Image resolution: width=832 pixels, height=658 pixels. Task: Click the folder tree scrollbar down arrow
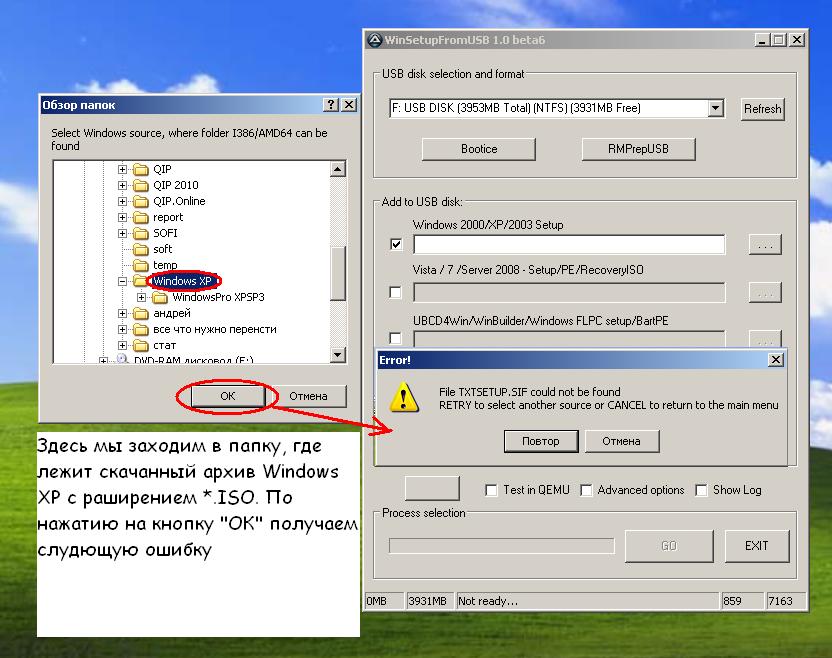coord(338,355)
